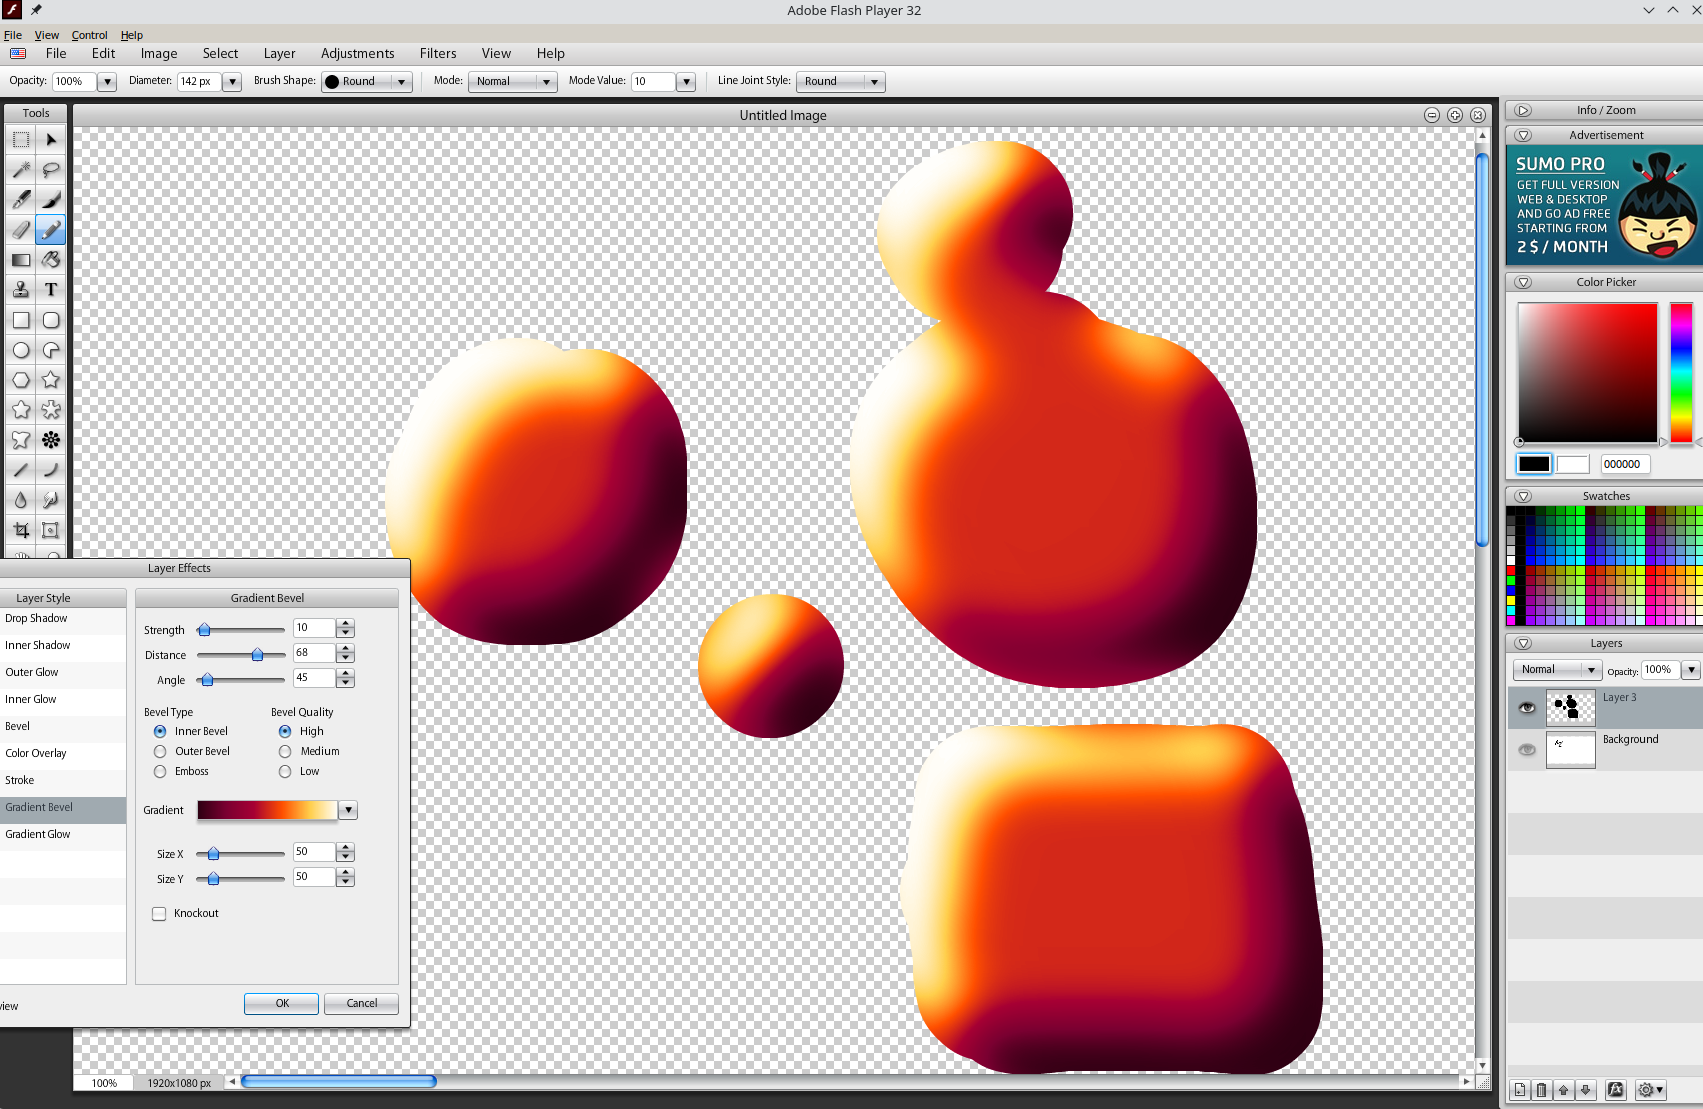Open the Mode Value dropdown arrow
This screenshot has height=1109, width=1703.
pyautogui.click(x=686, y=82)
